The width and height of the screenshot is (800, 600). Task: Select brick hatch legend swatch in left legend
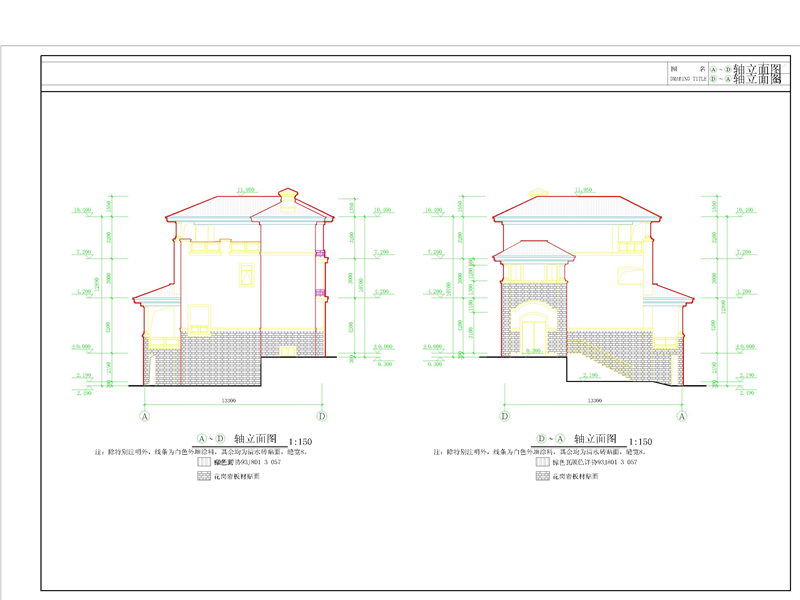tap(205, 477)
